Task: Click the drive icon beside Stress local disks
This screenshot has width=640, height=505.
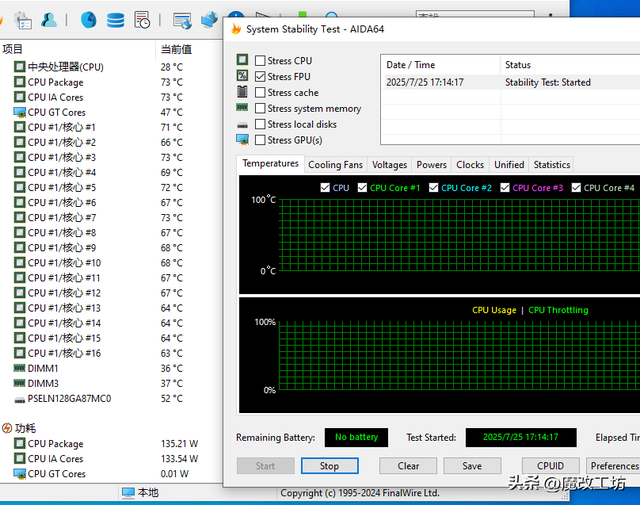Action: click(x=242, y=125)
